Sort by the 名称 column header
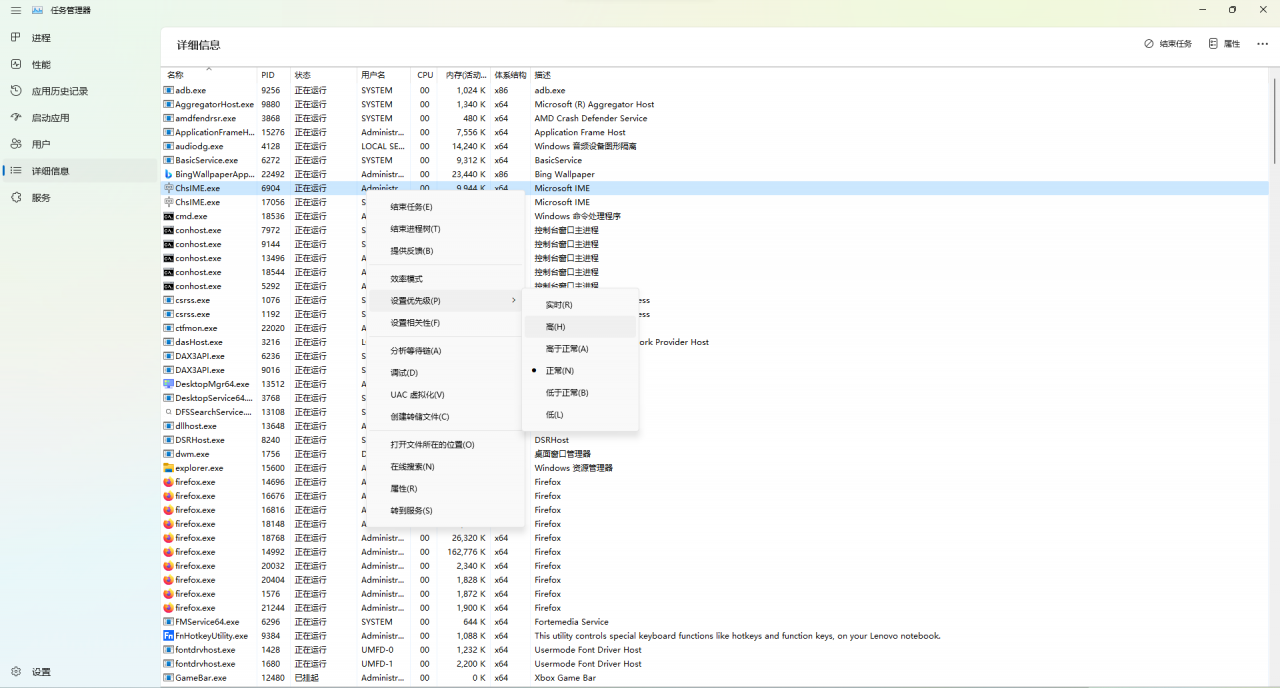 point(209,75)
